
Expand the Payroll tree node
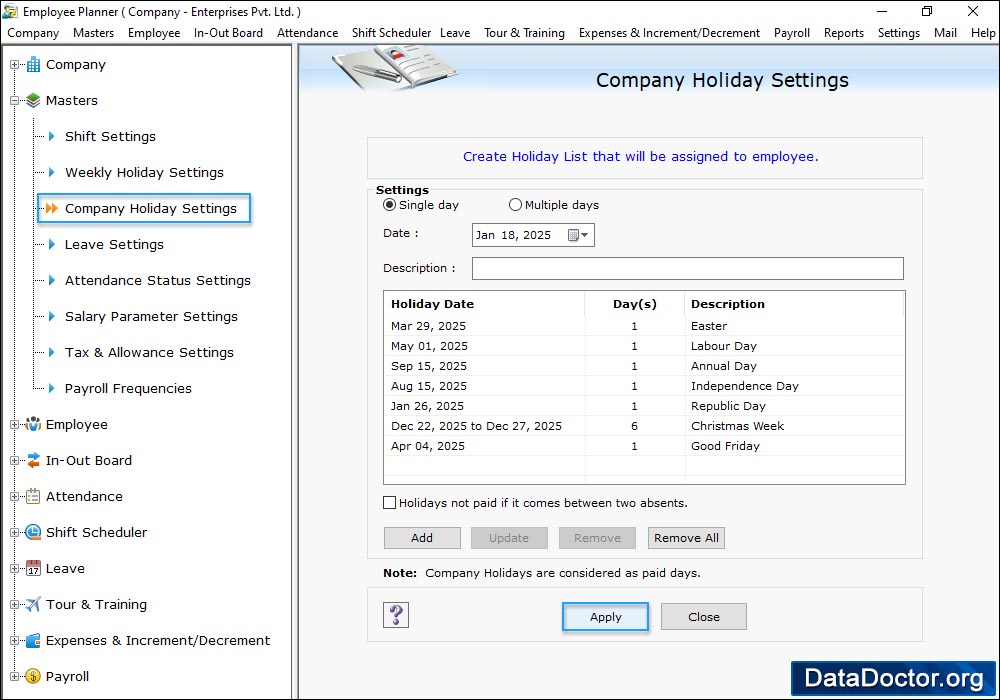pos(14,676)
